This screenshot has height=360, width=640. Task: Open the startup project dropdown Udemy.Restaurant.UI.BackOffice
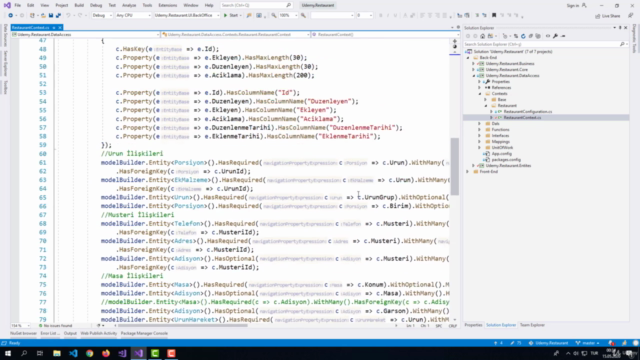(x=187, y=16)
